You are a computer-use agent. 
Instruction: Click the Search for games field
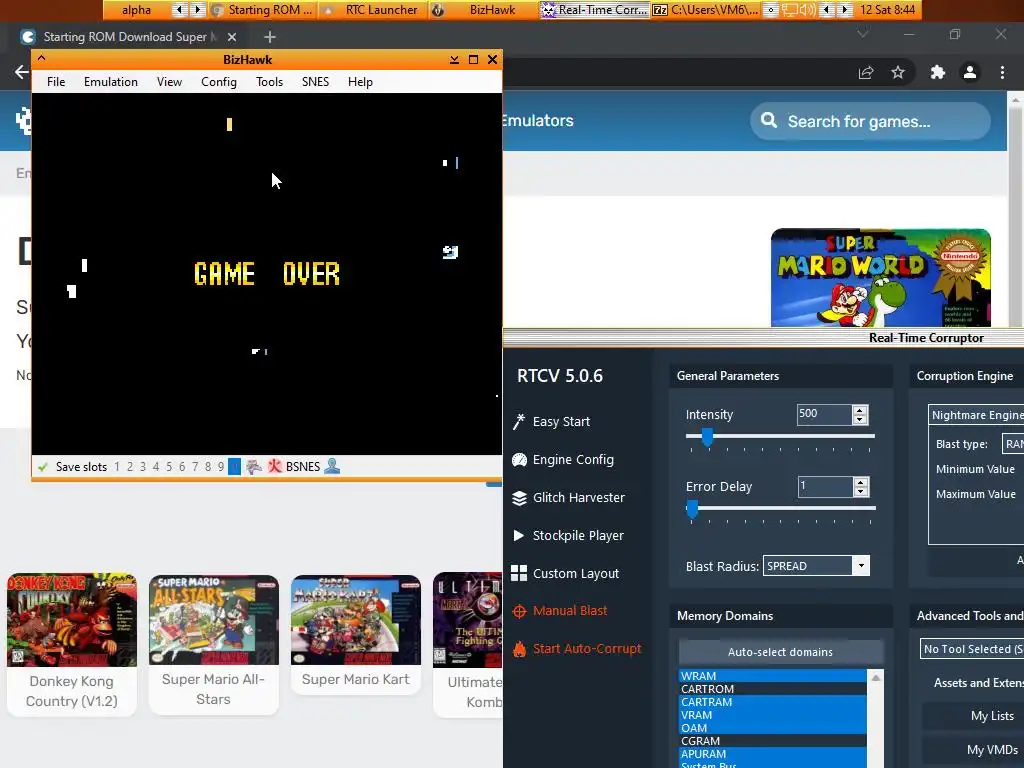point(870,121)
